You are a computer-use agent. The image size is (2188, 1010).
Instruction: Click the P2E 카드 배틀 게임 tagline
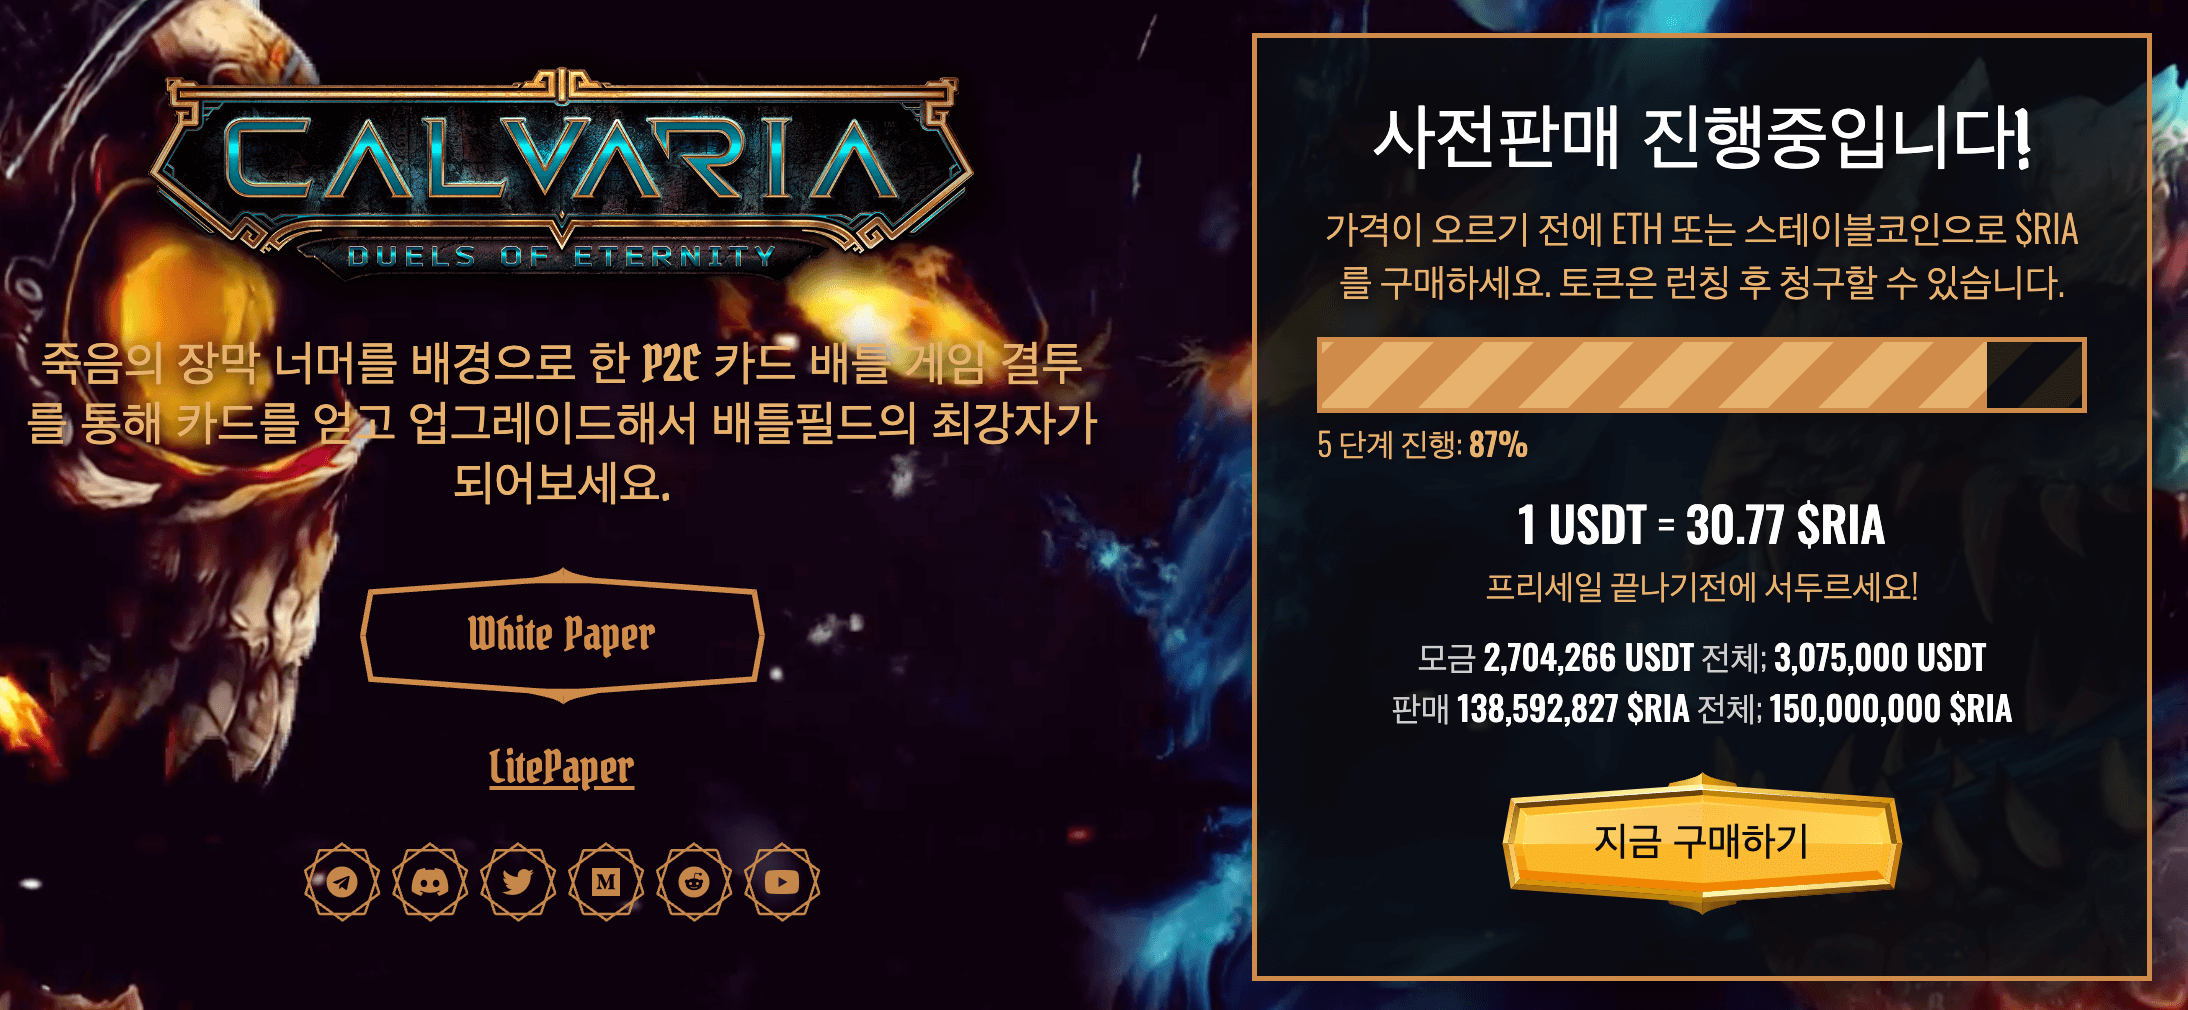(561, 422)
